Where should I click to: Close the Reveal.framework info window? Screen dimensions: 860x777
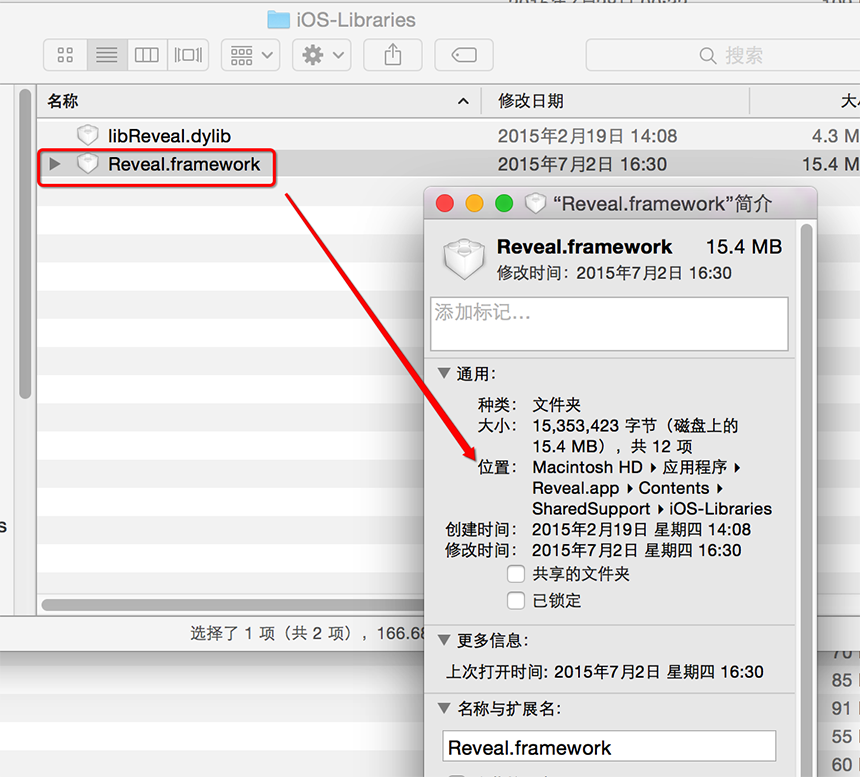pyautogui.click(x=445, y=203)
